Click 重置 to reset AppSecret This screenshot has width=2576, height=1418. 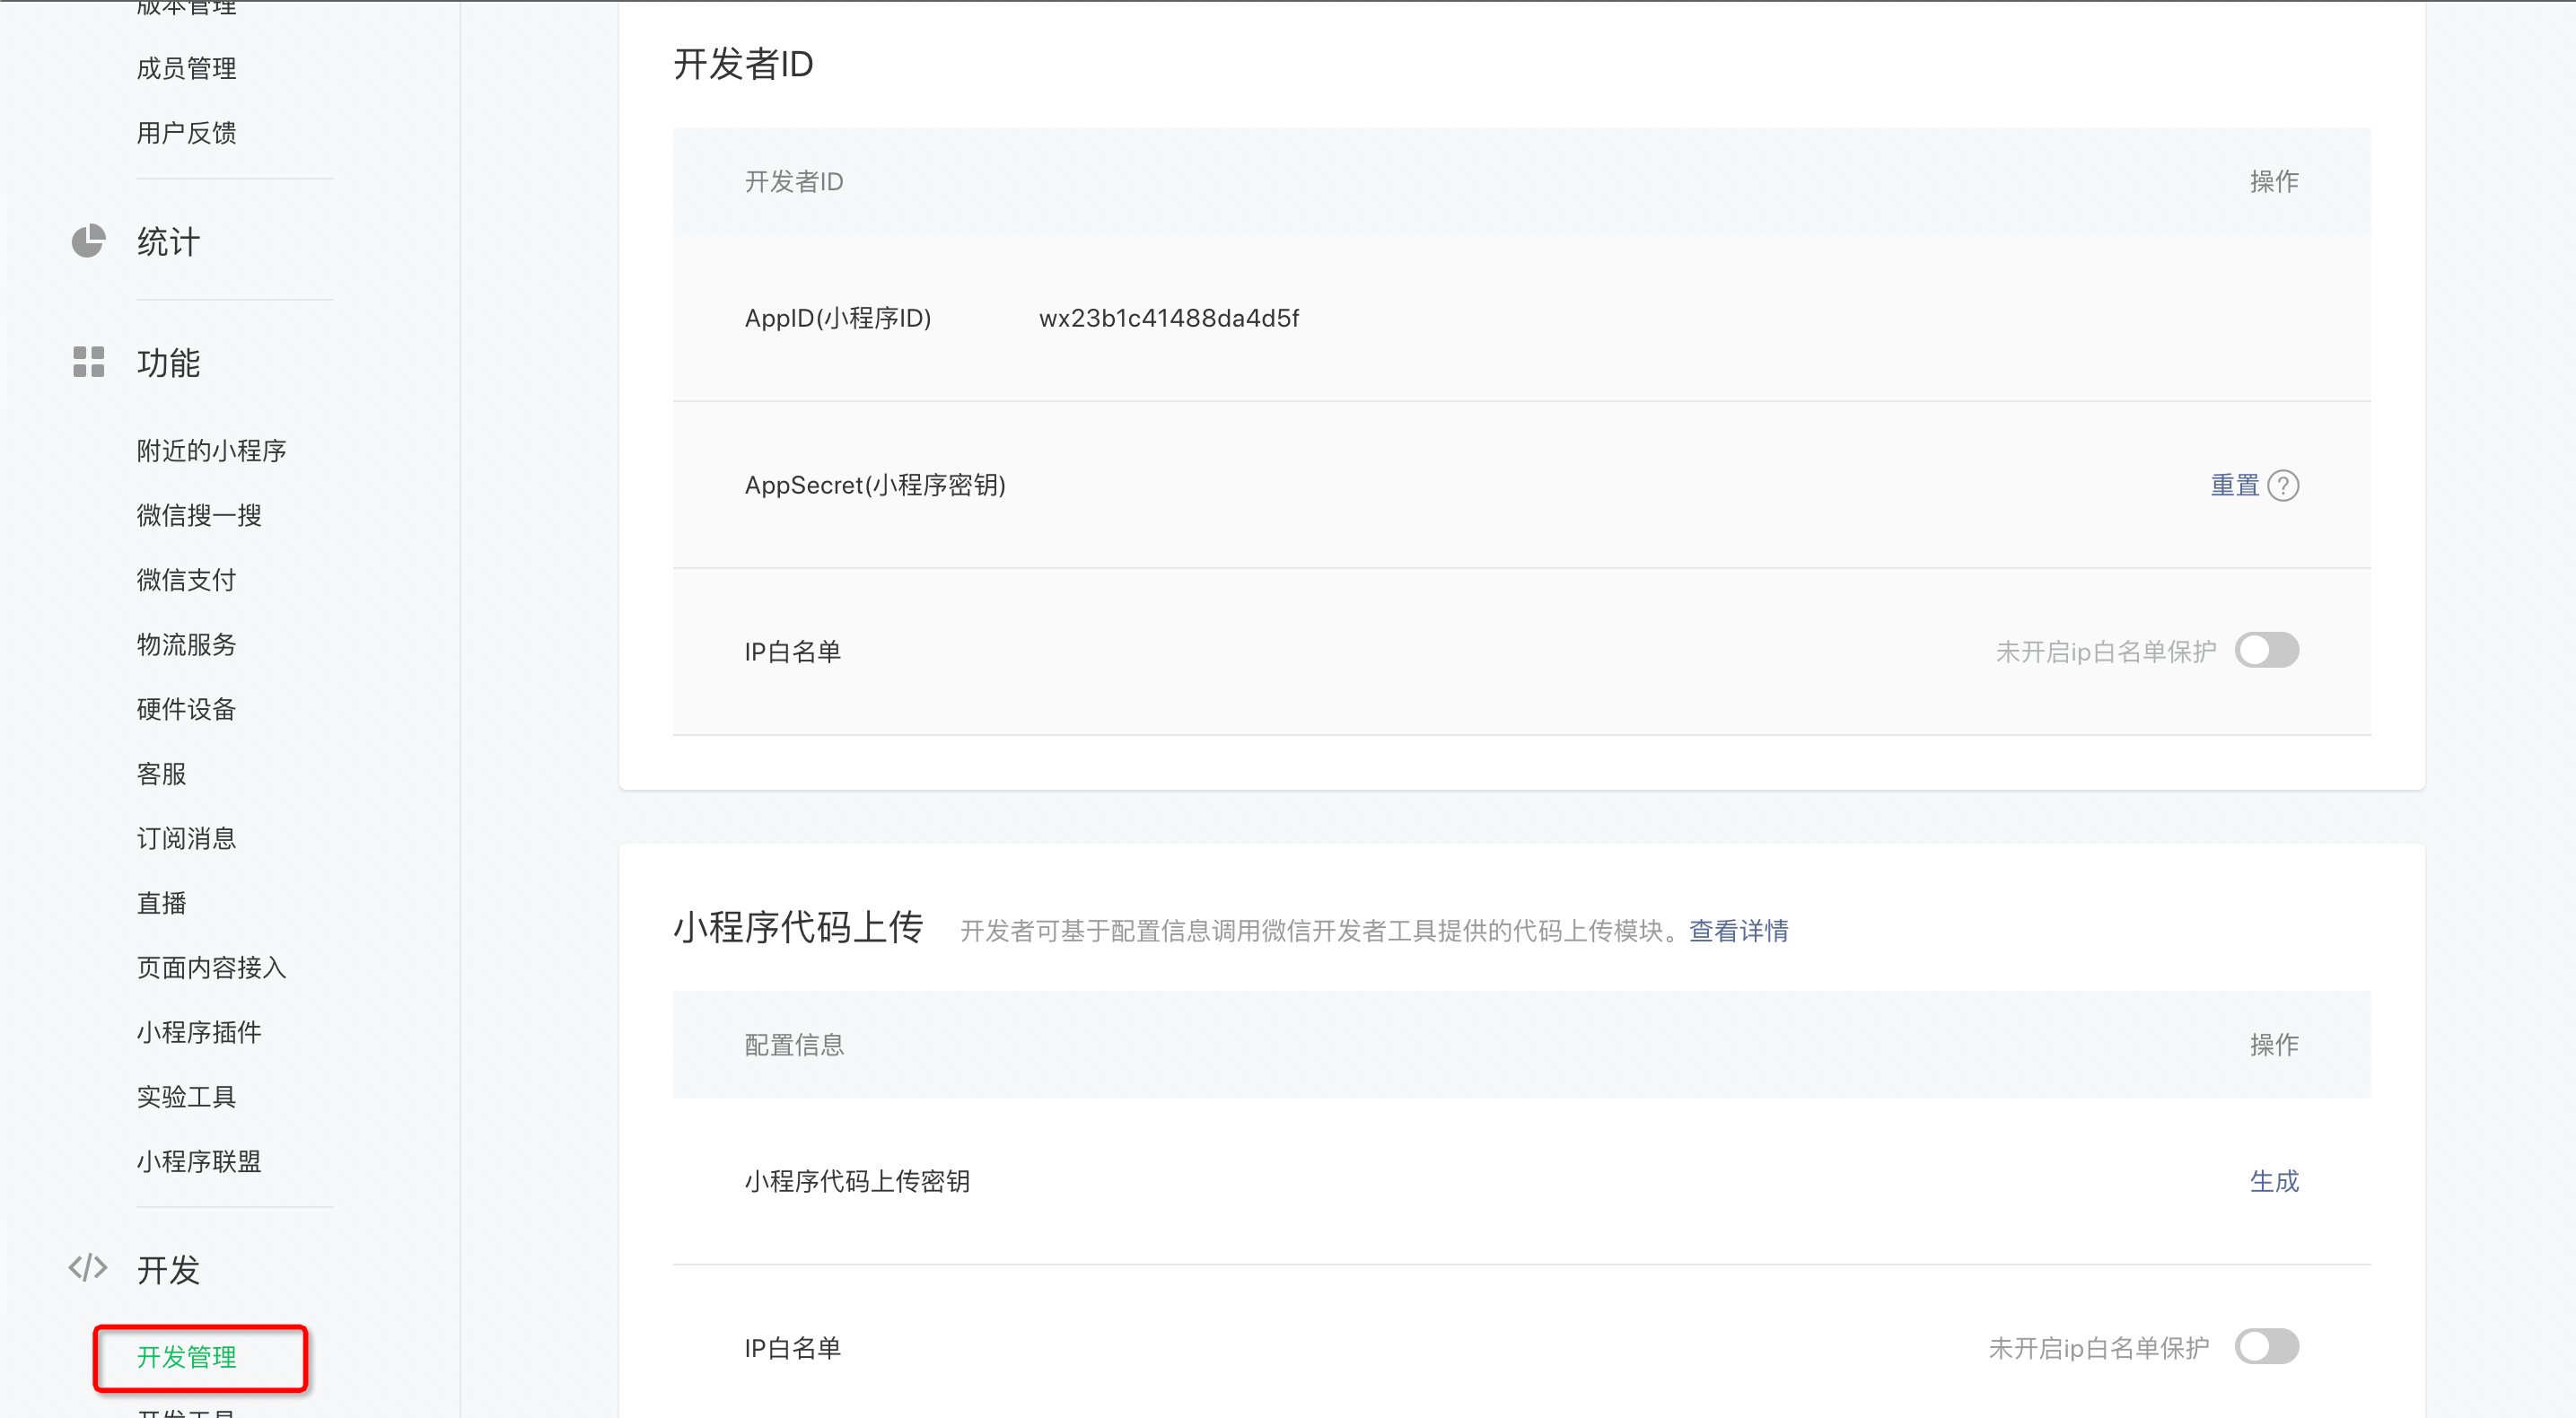pyautogui.click(x=2234, y=486)
